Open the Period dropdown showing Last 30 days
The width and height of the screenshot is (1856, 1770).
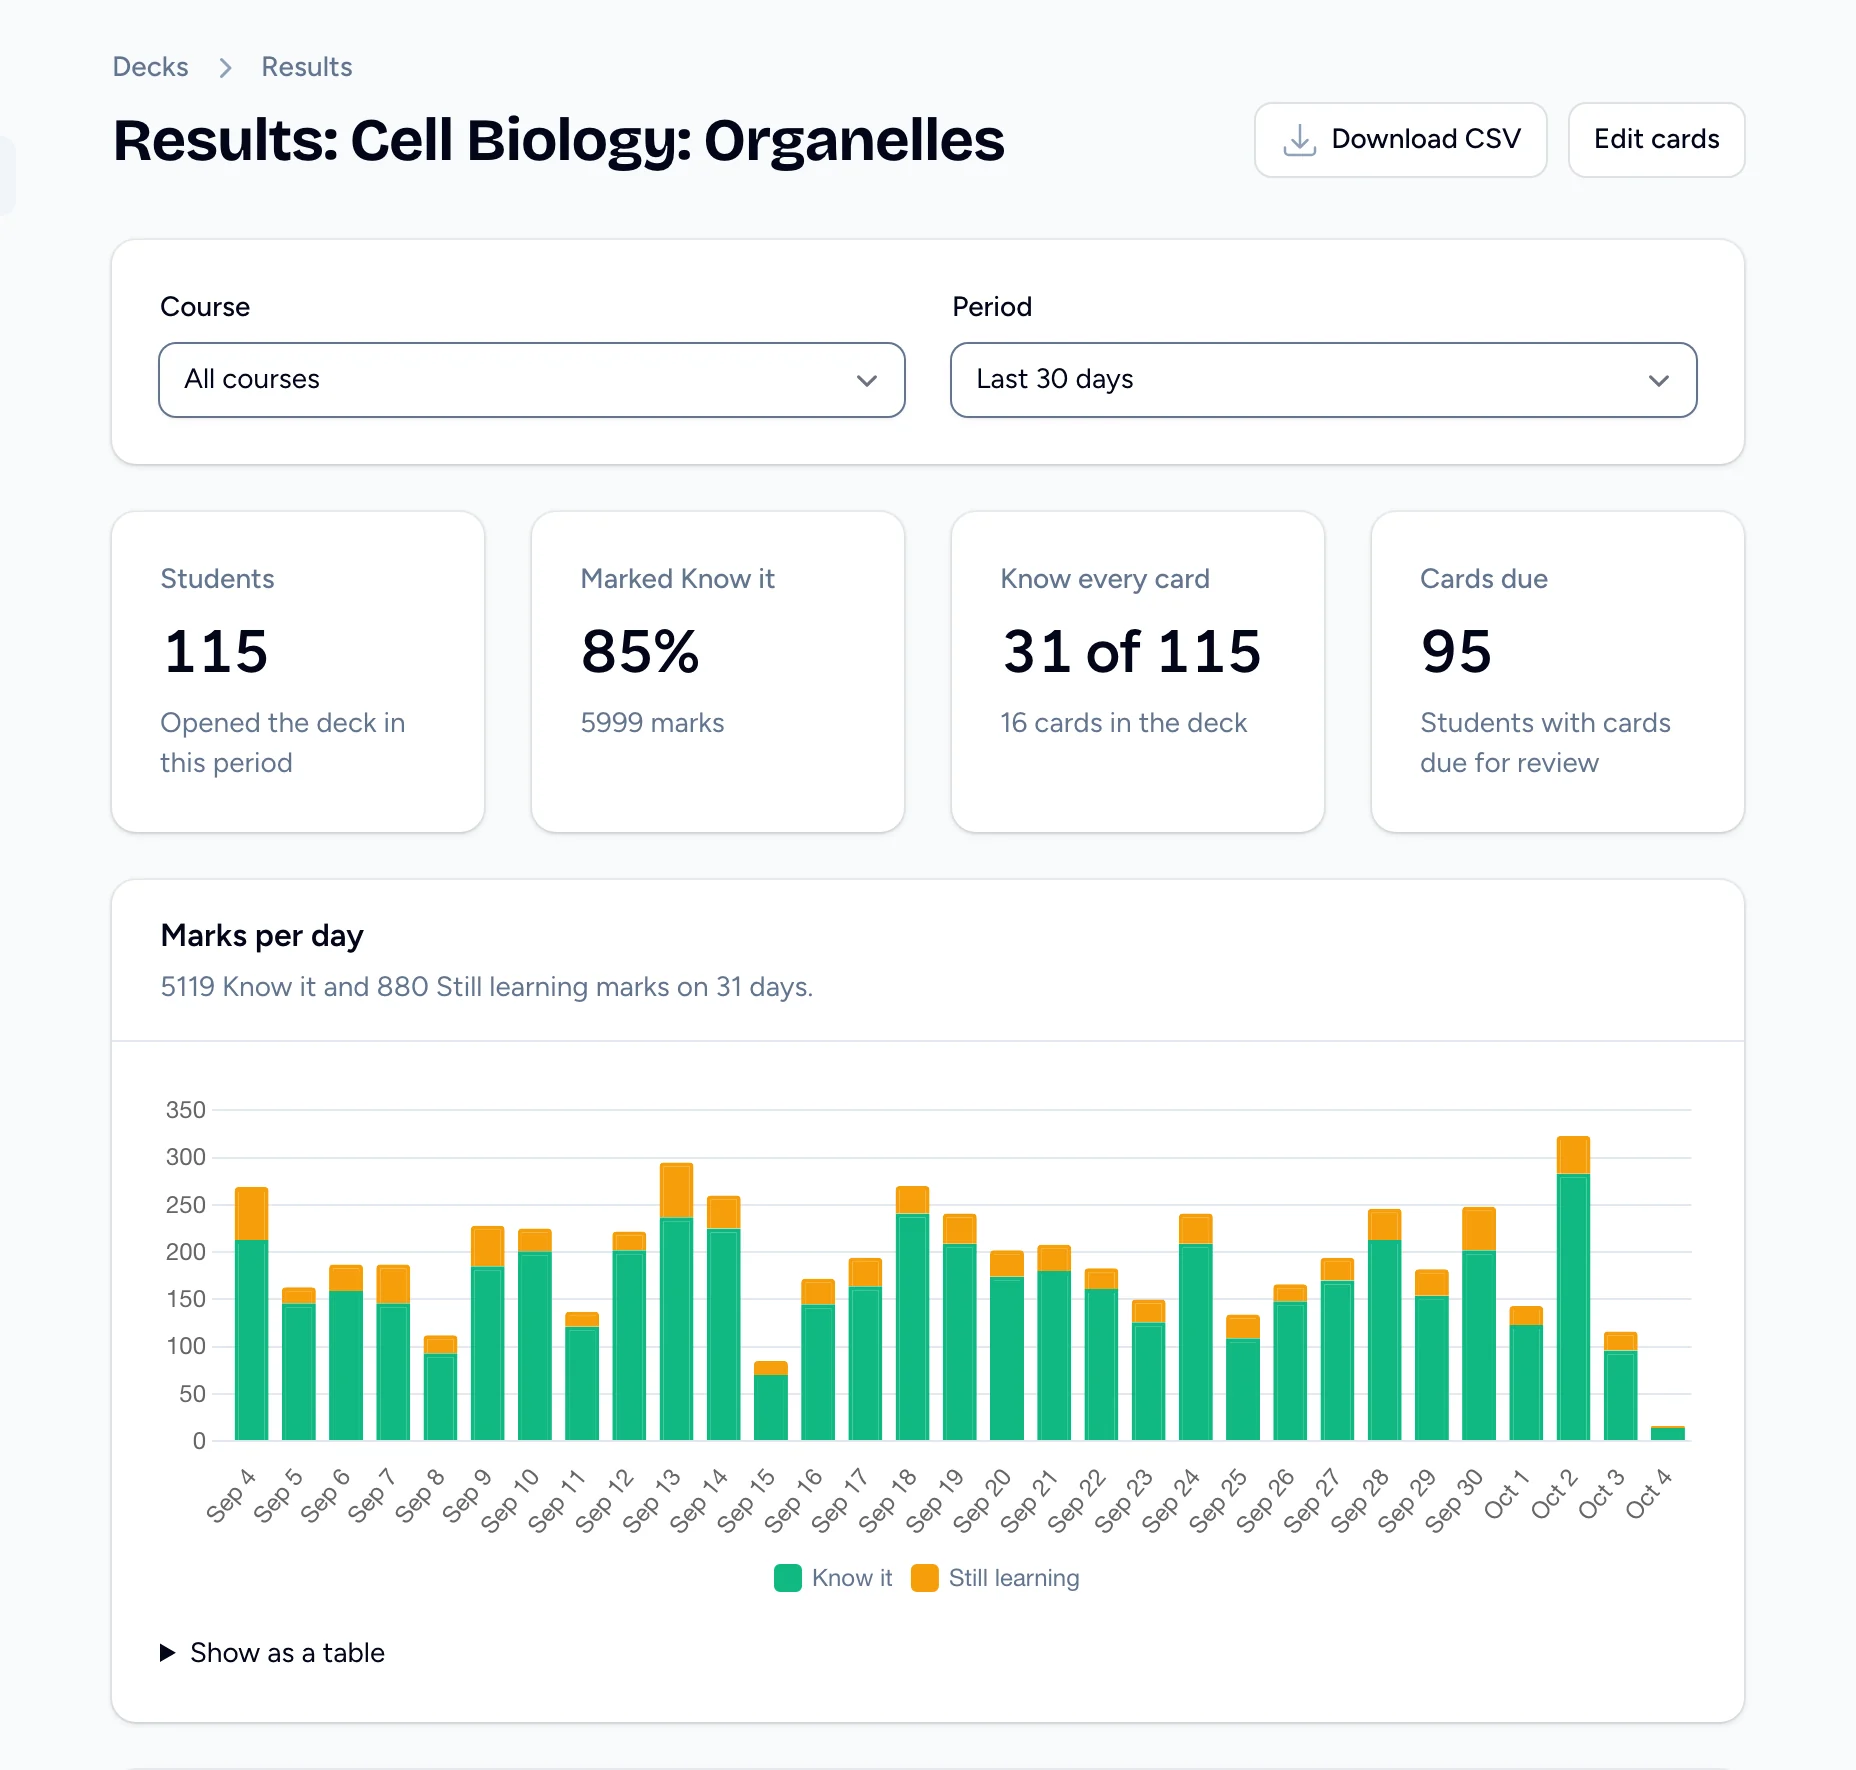click(1323, 380)
